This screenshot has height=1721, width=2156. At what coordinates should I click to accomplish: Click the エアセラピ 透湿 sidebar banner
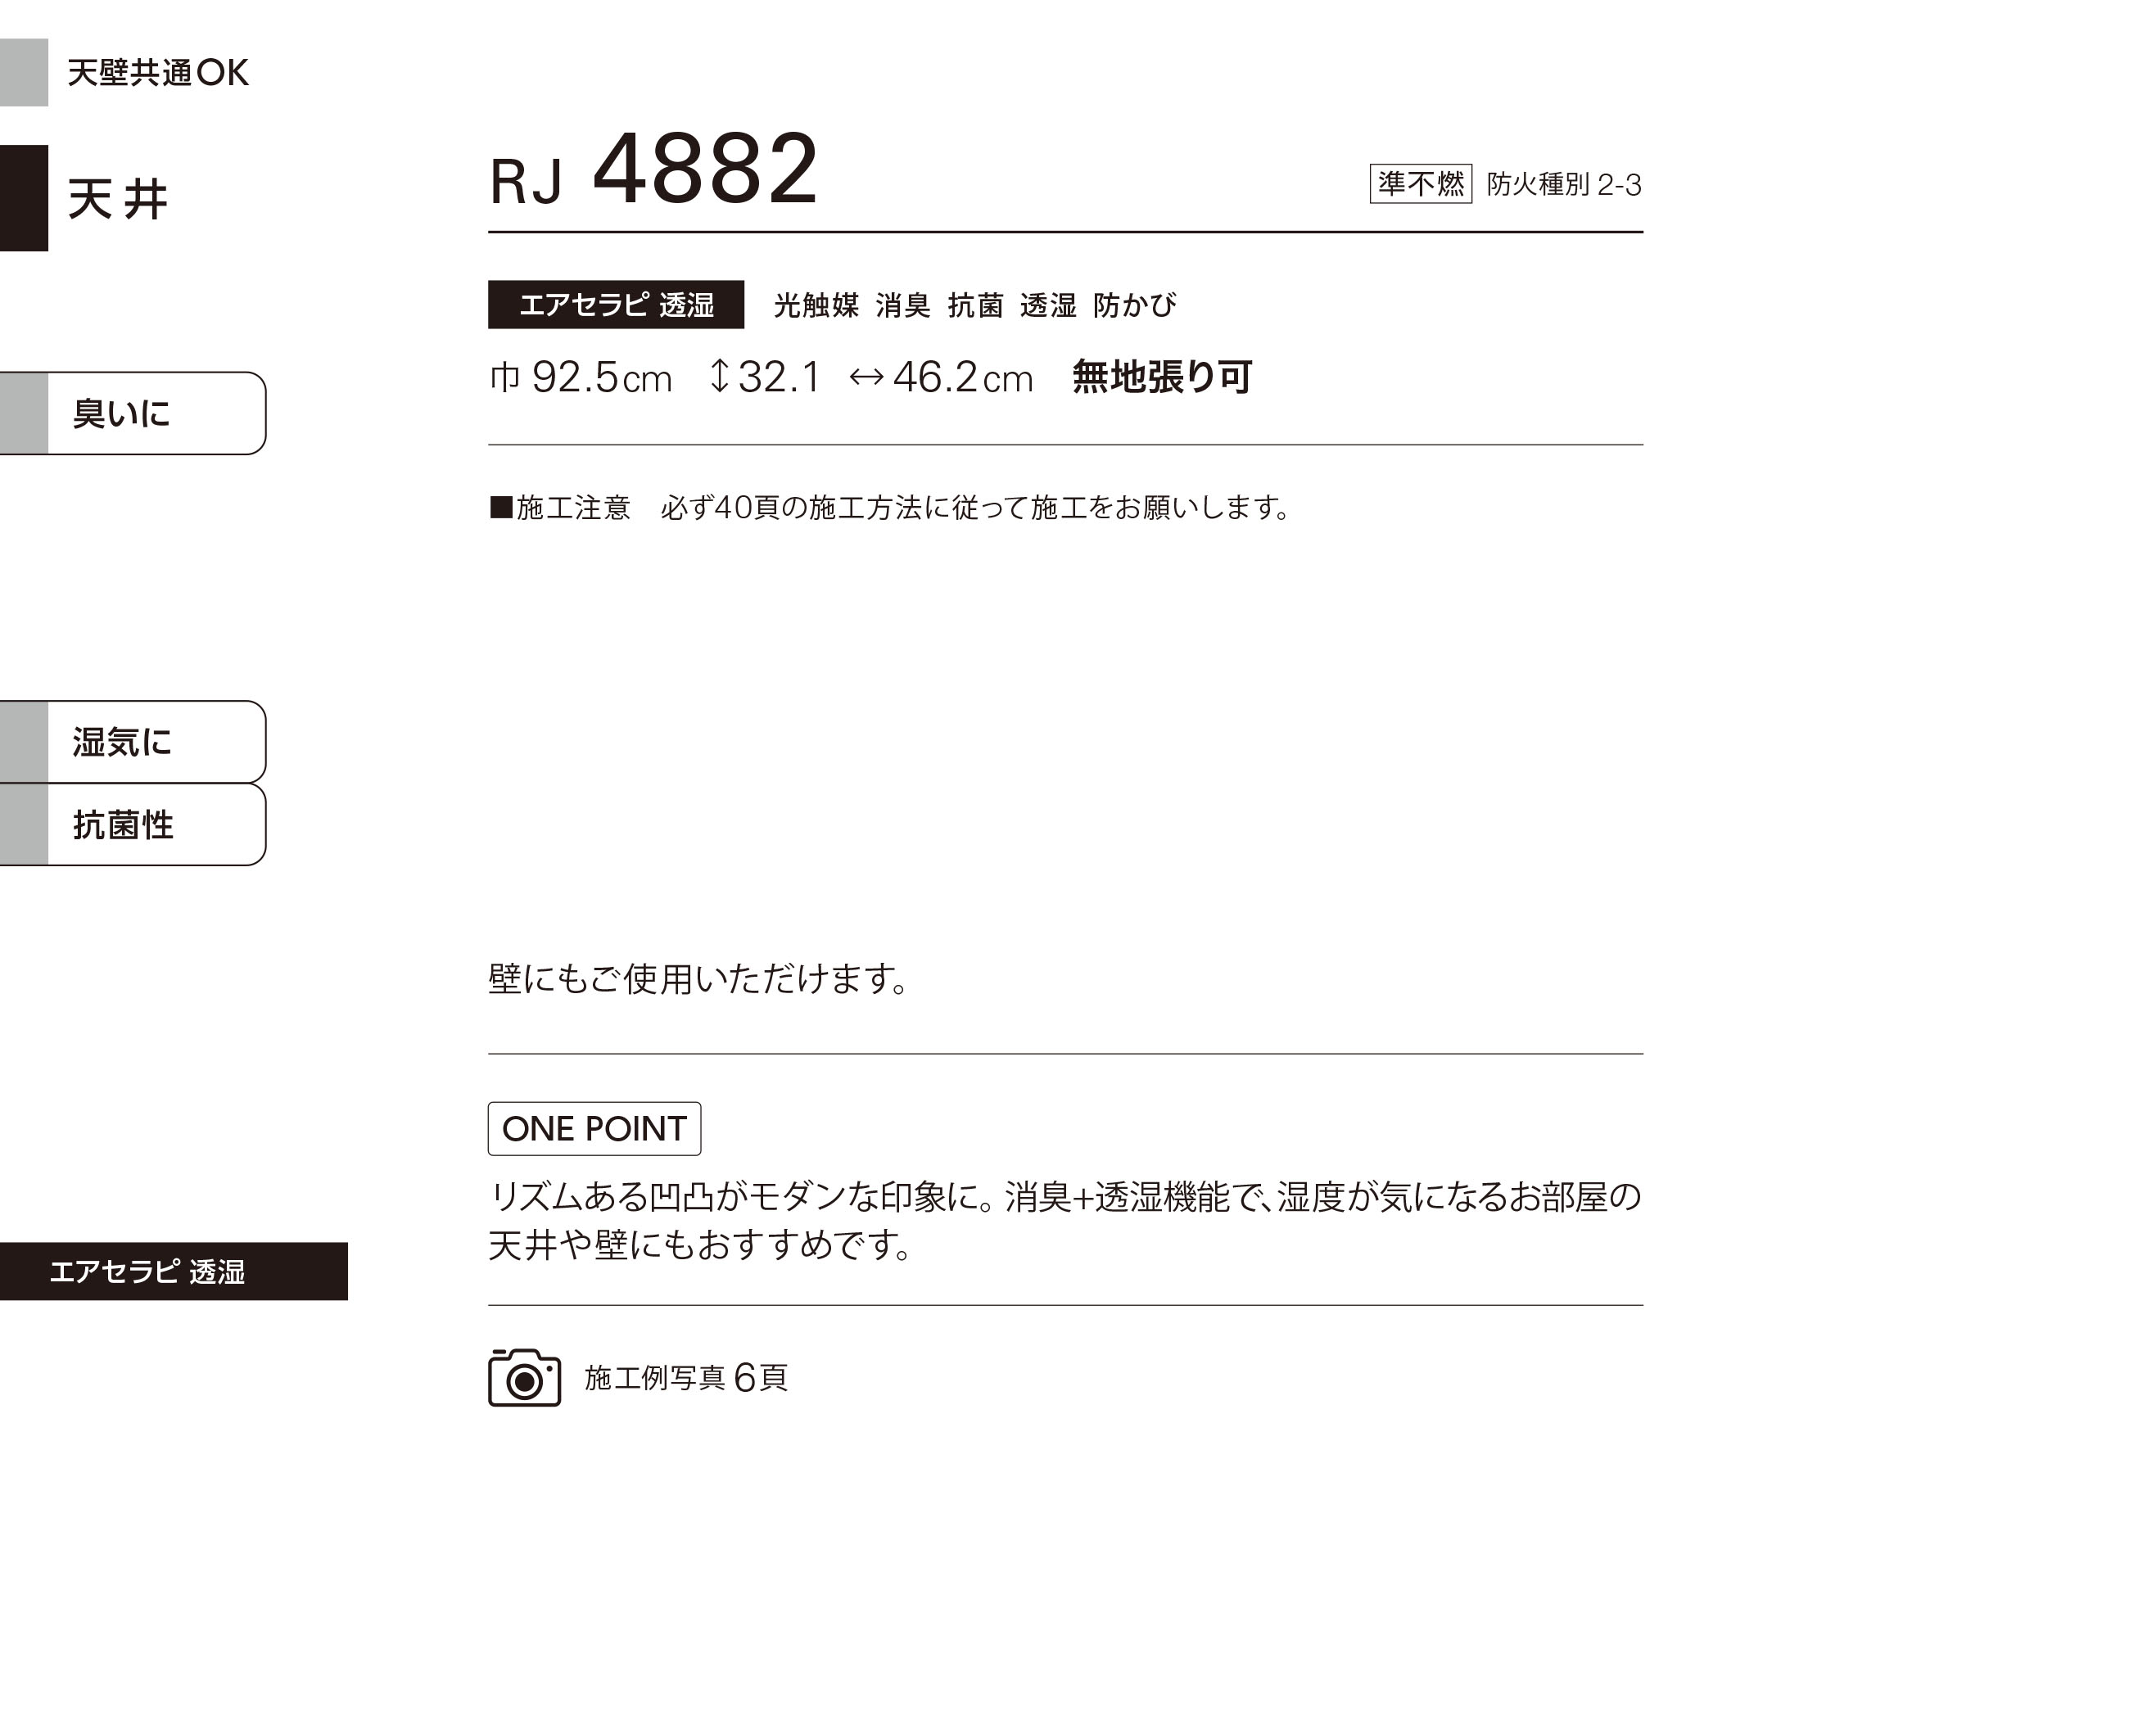[x=174, y=1271]
